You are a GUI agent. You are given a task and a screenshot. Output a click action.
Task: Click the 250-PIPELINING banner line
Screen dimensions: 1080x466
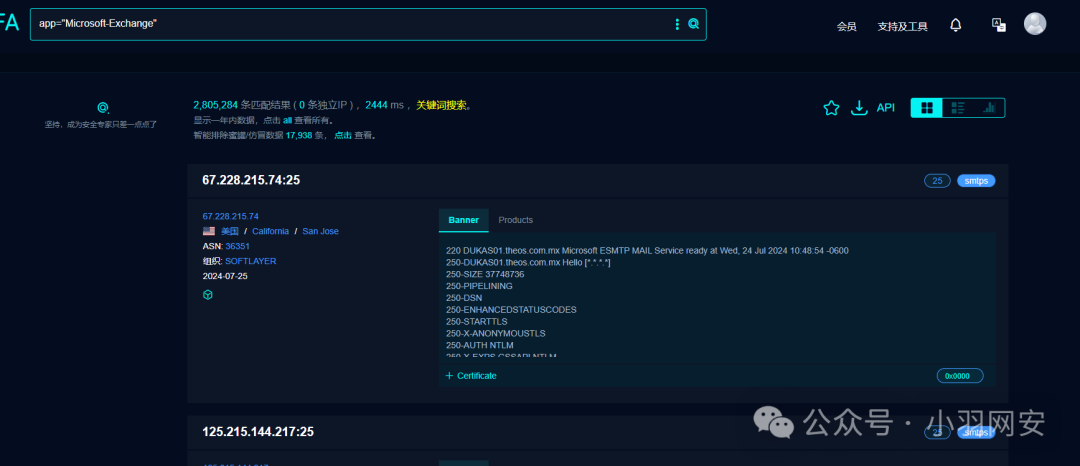click(479, 286)
